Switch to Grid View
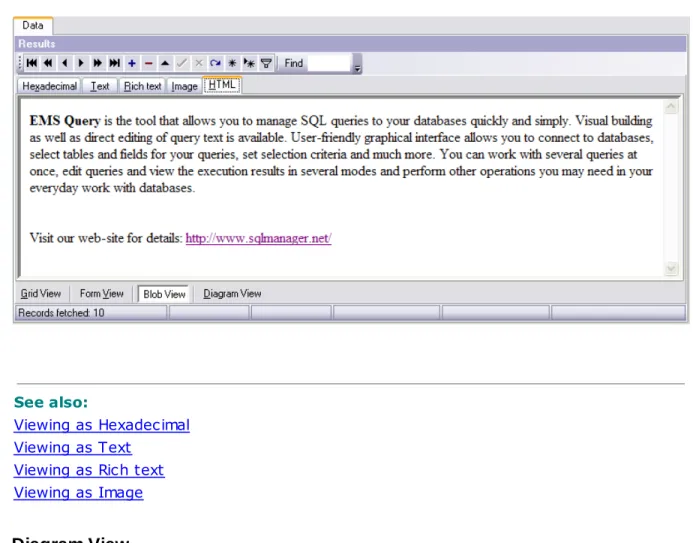 (x=41, y=294)
